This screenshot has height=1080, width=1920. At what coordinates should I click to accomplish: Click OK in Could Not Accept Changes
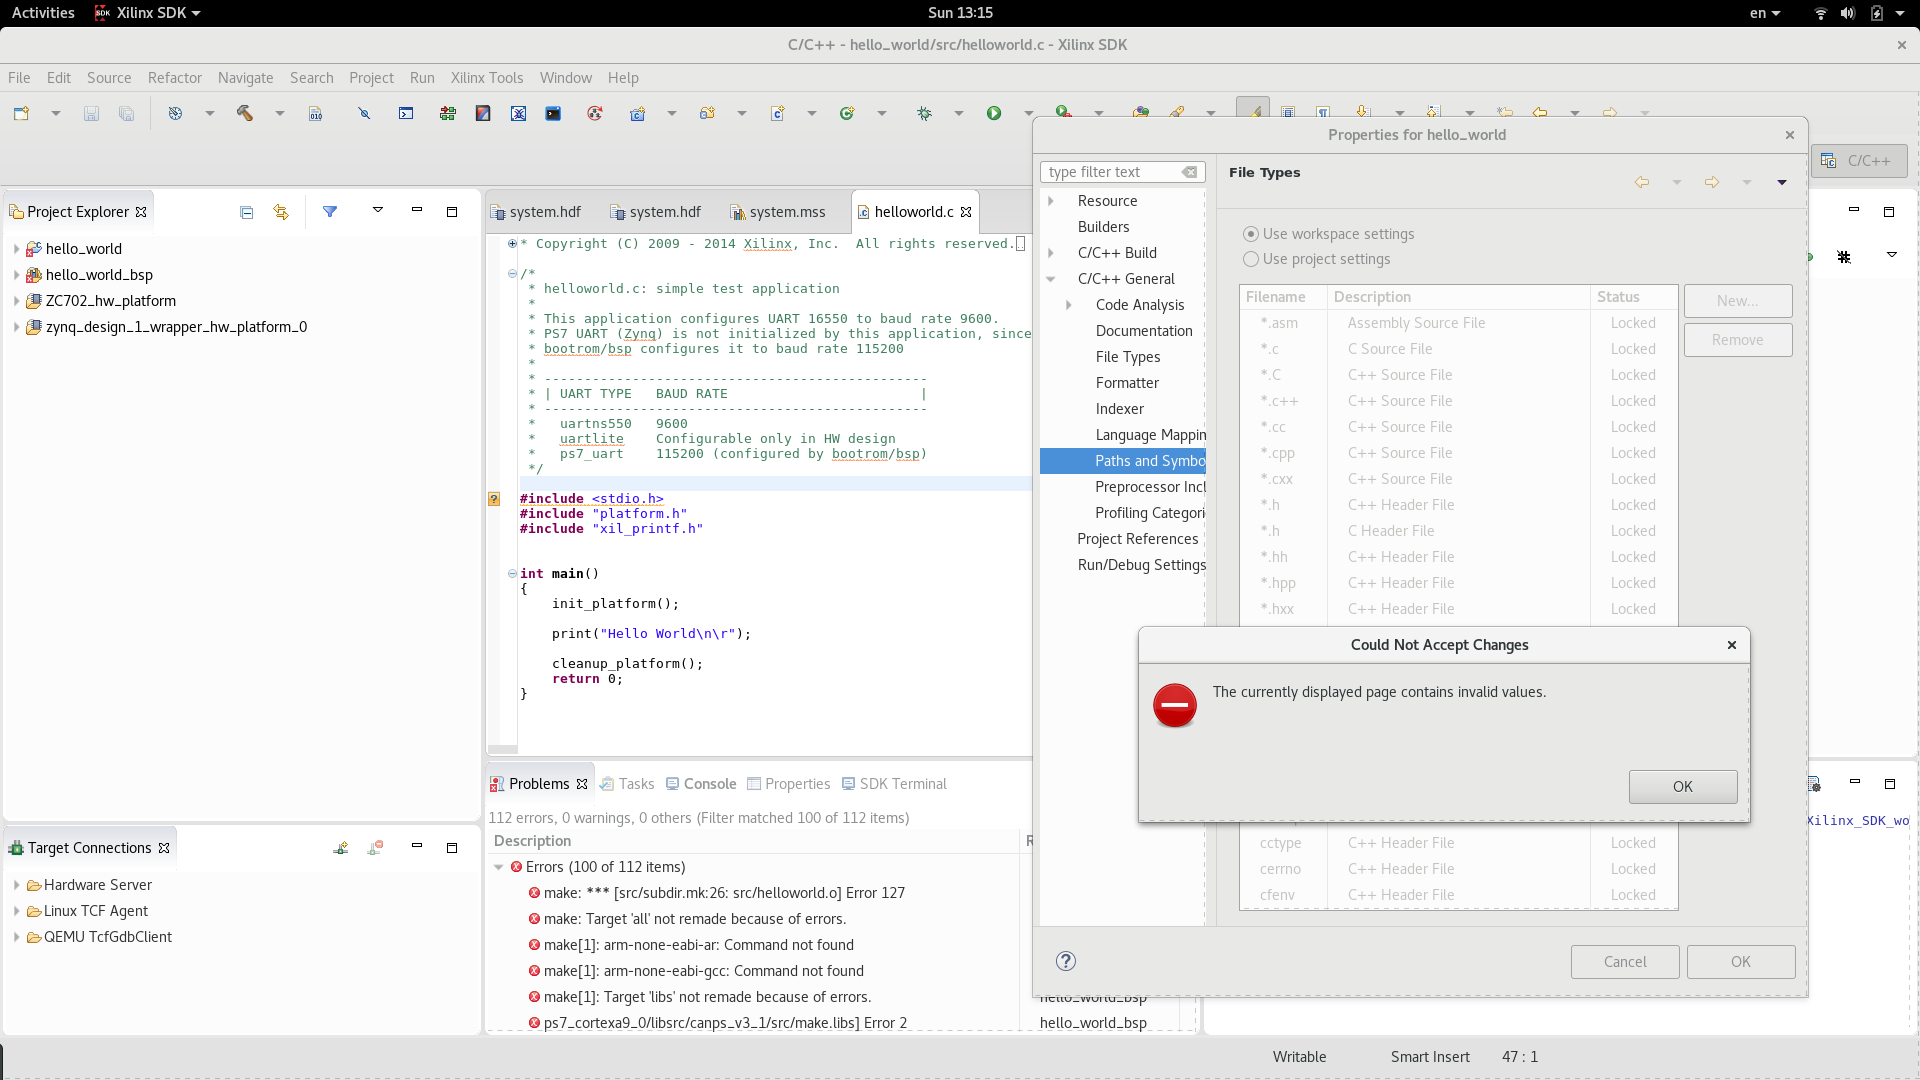pos(1682,787)
